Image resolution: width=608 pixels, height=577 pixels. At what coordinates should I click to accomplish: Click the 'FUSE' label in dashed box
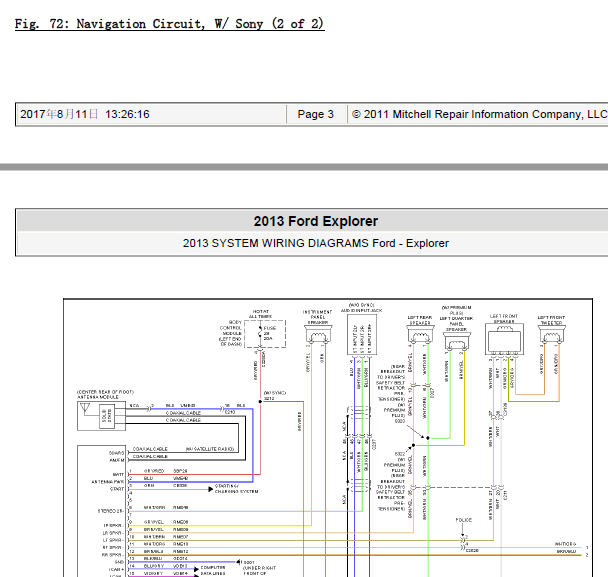[x=269, y=328]
